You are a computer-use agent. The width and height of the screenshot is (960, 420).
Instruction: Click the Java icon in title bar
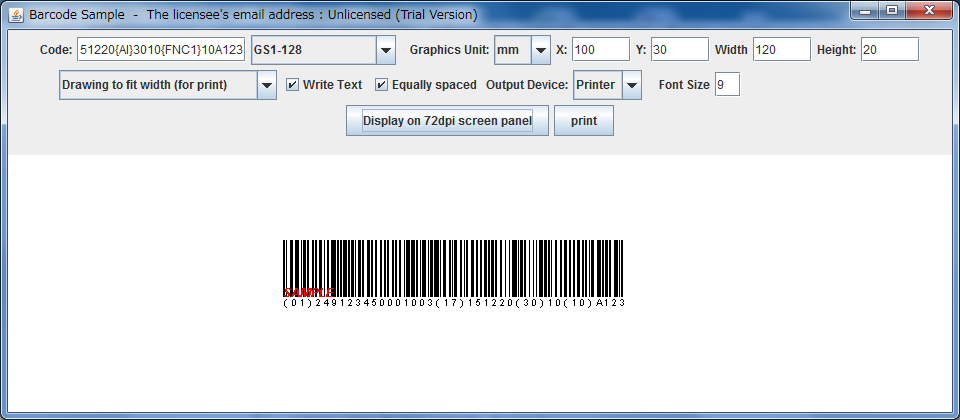[17, 14]
